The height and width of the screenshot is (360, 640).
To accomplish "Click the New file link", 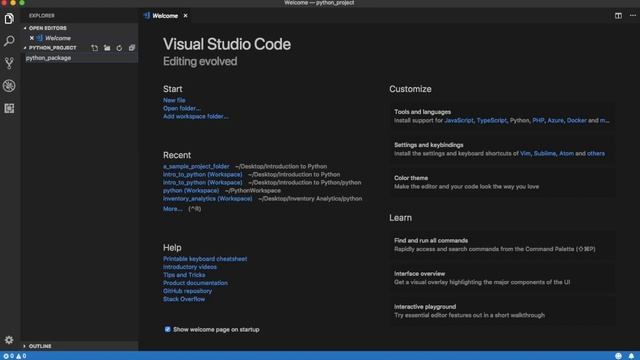I will click(174, 100).
